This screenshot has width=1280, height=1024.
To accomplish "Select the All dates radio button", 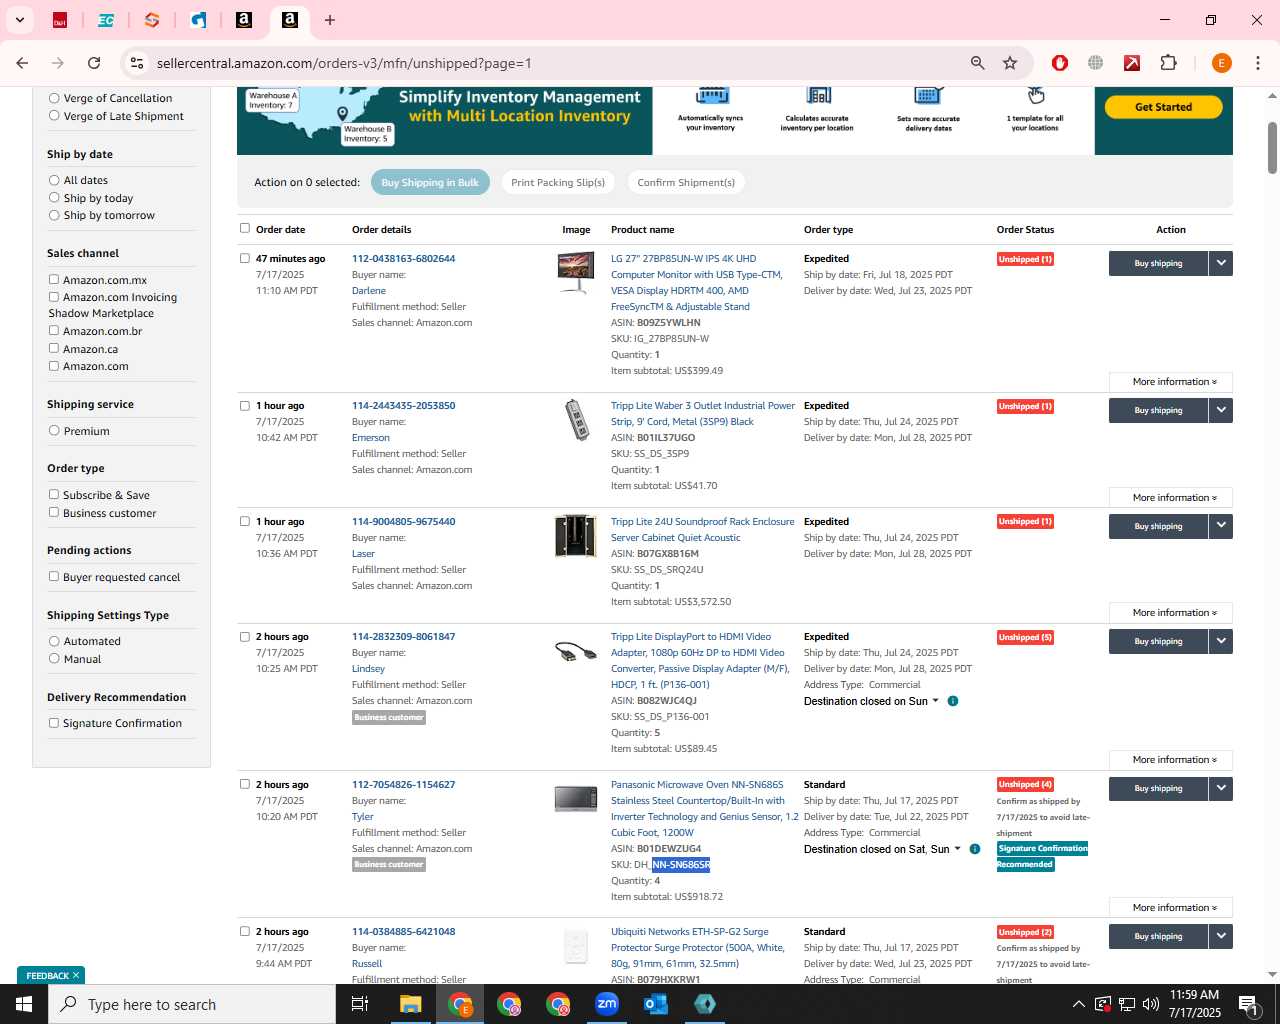I will [54, 180].
